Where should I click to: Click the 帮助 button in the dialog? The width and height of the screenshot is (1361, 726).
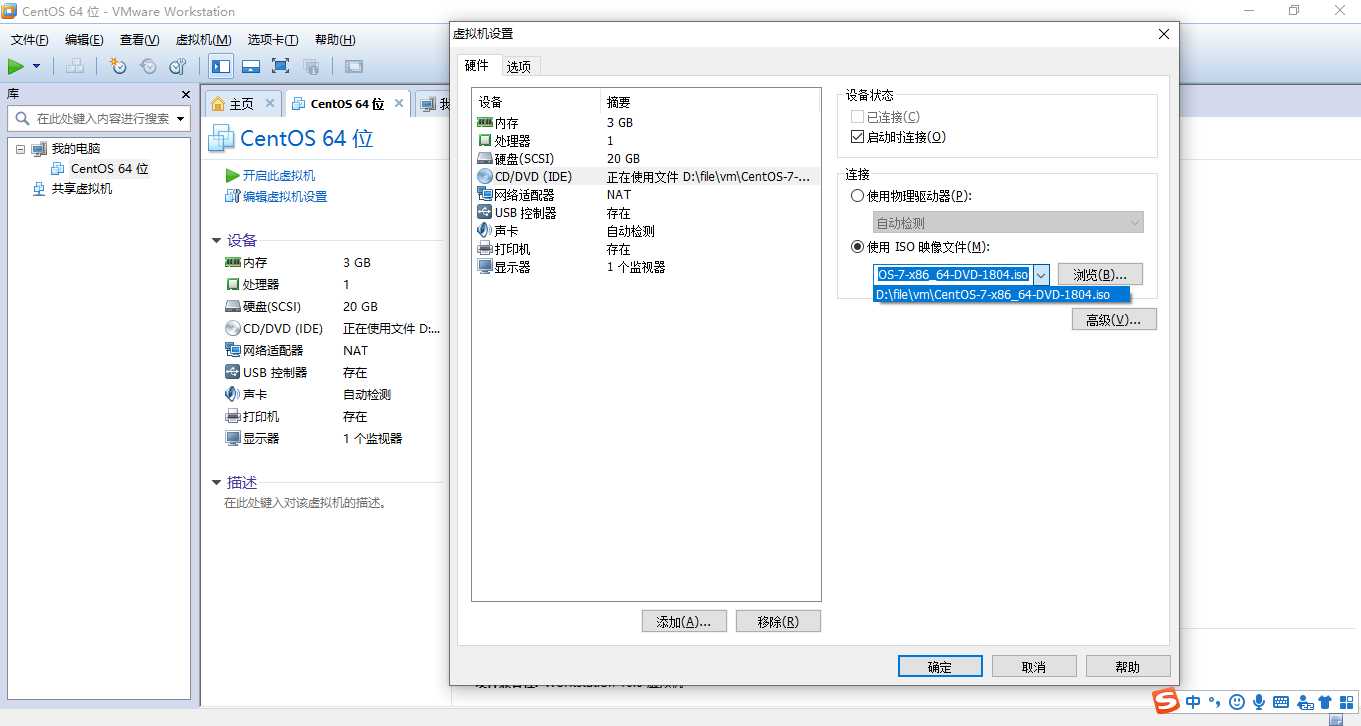point(1127,667)
